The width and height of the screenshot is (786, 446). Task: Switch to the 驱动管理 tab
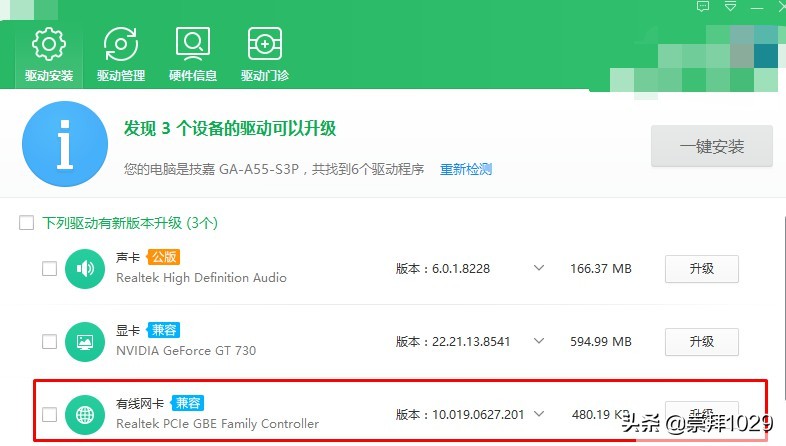[121, 53]
